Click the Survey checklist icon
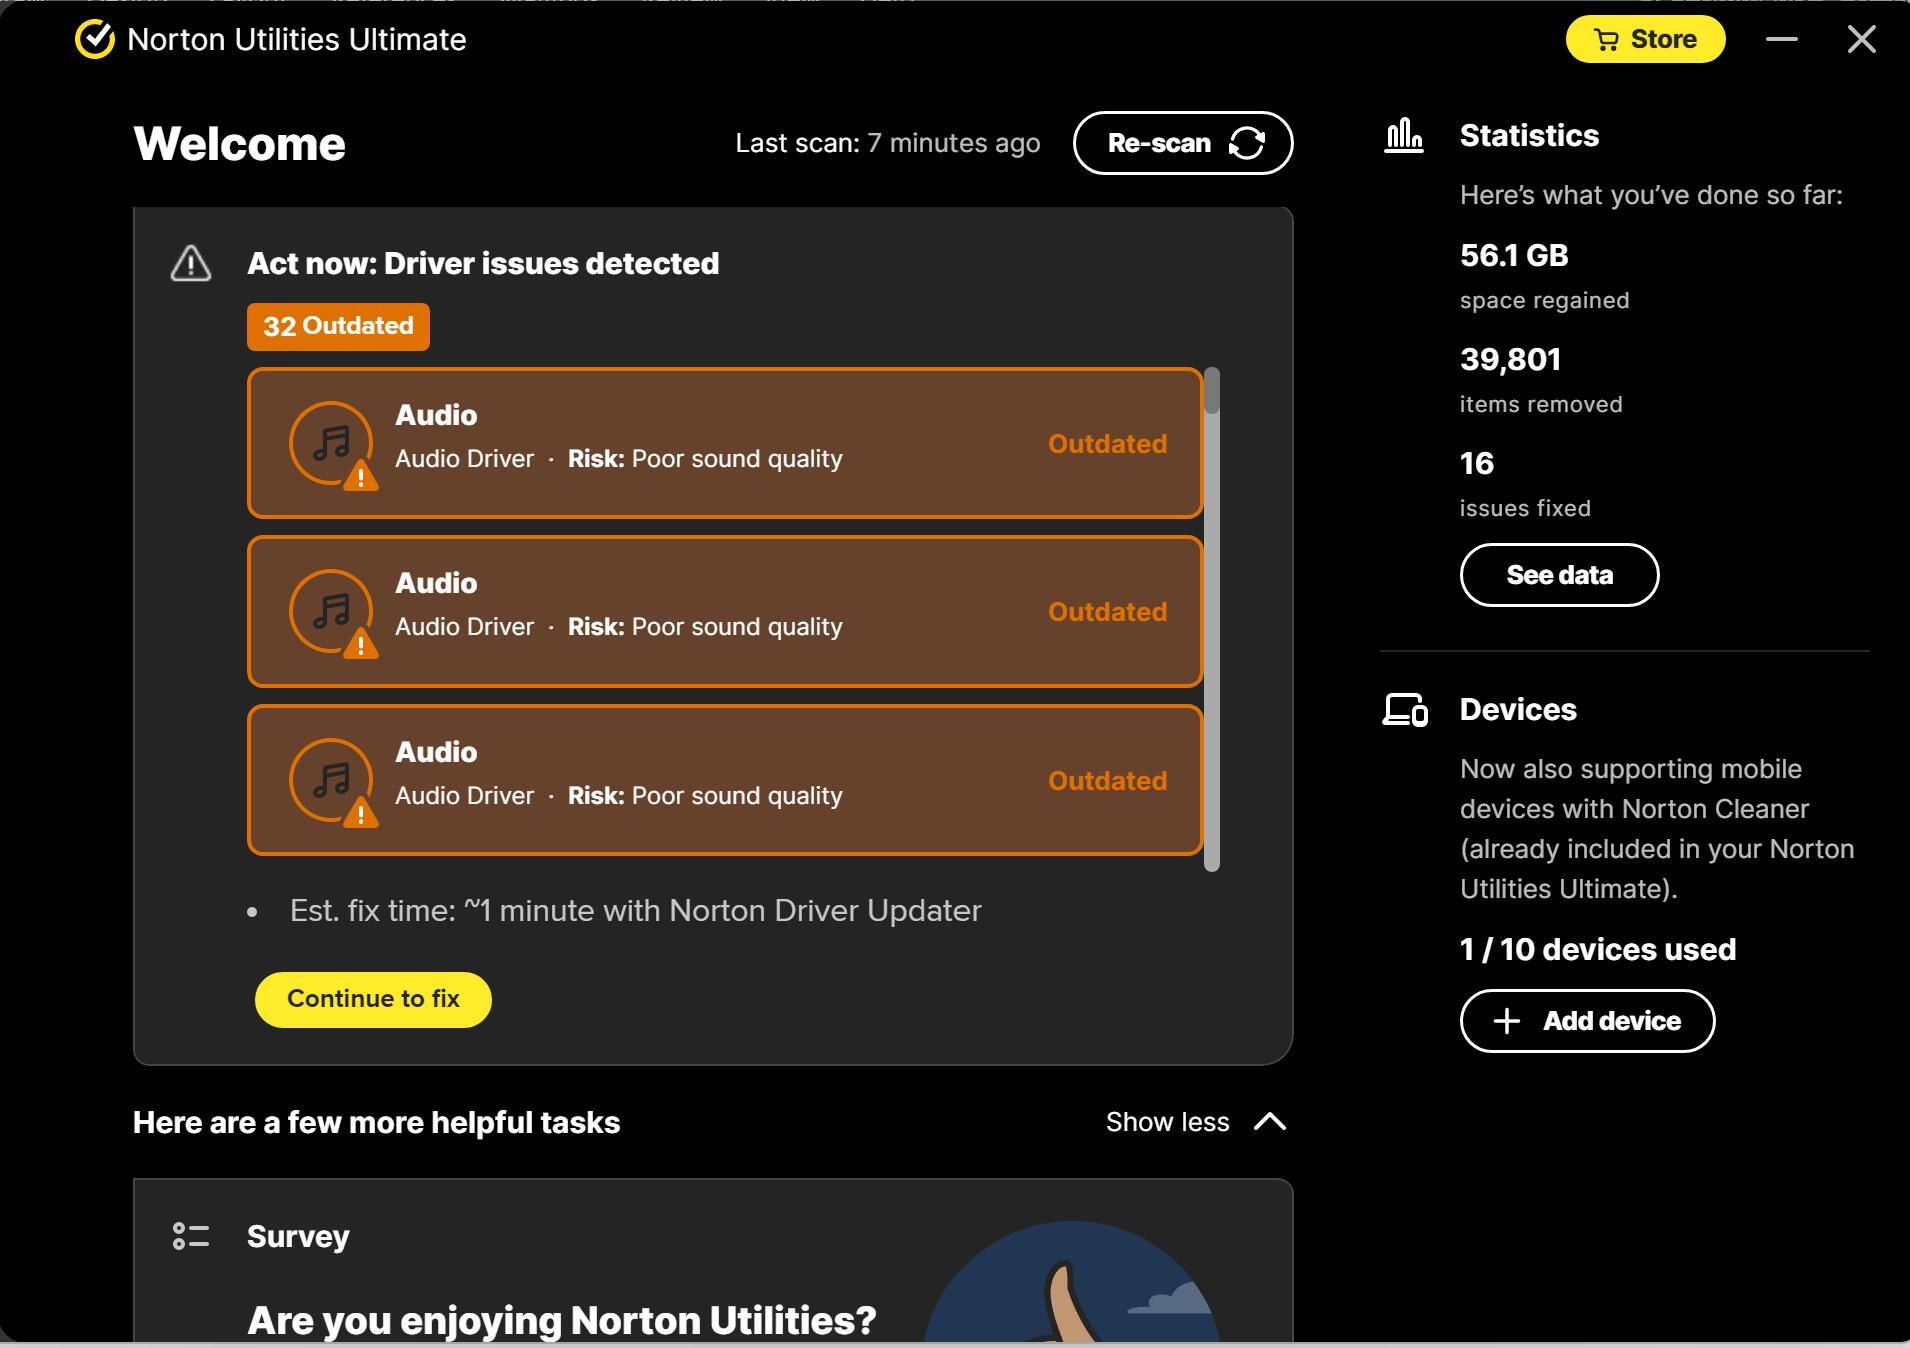1910x1348 pixels. coord(190,1236)
